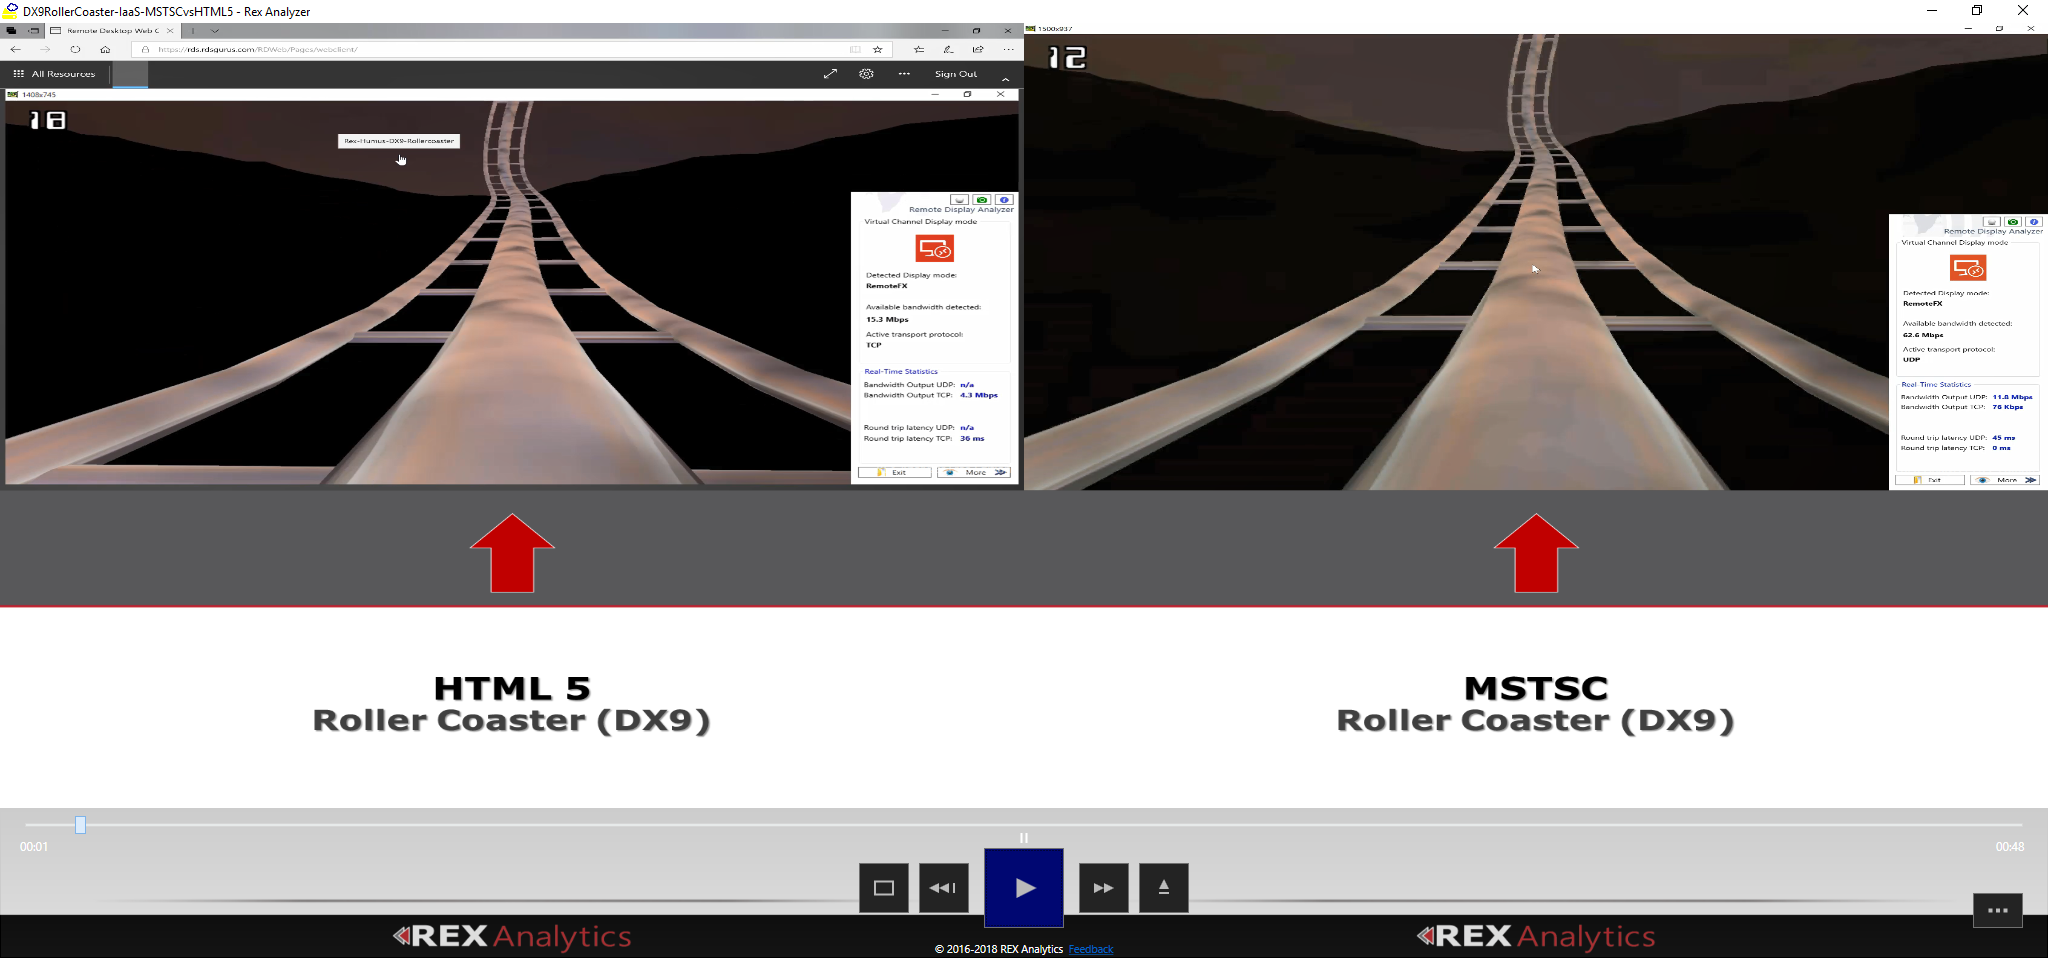Click Sign Out in the web client

point(956,74)
